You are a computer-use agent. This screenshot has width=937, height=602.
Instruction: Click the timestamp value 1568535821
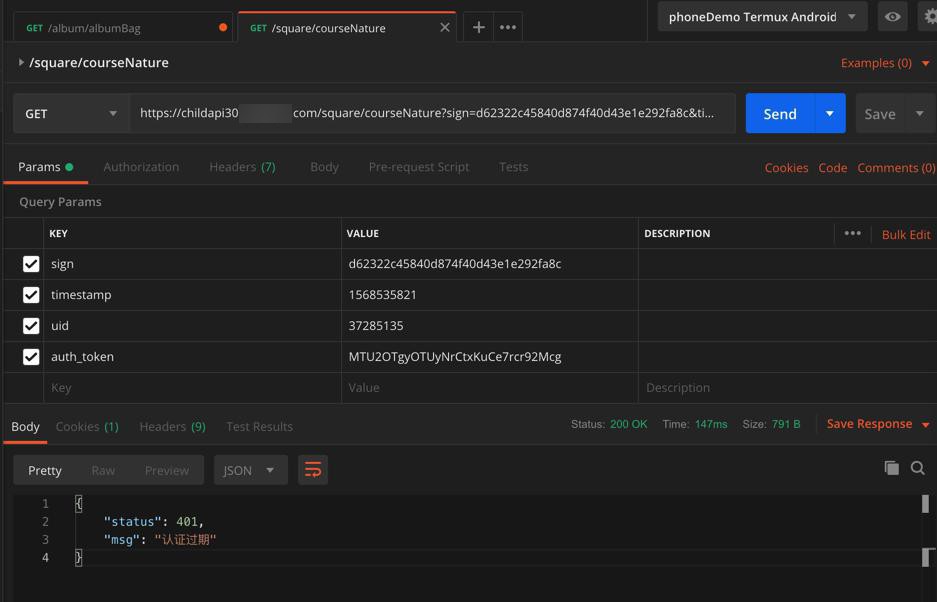[382, 295]
